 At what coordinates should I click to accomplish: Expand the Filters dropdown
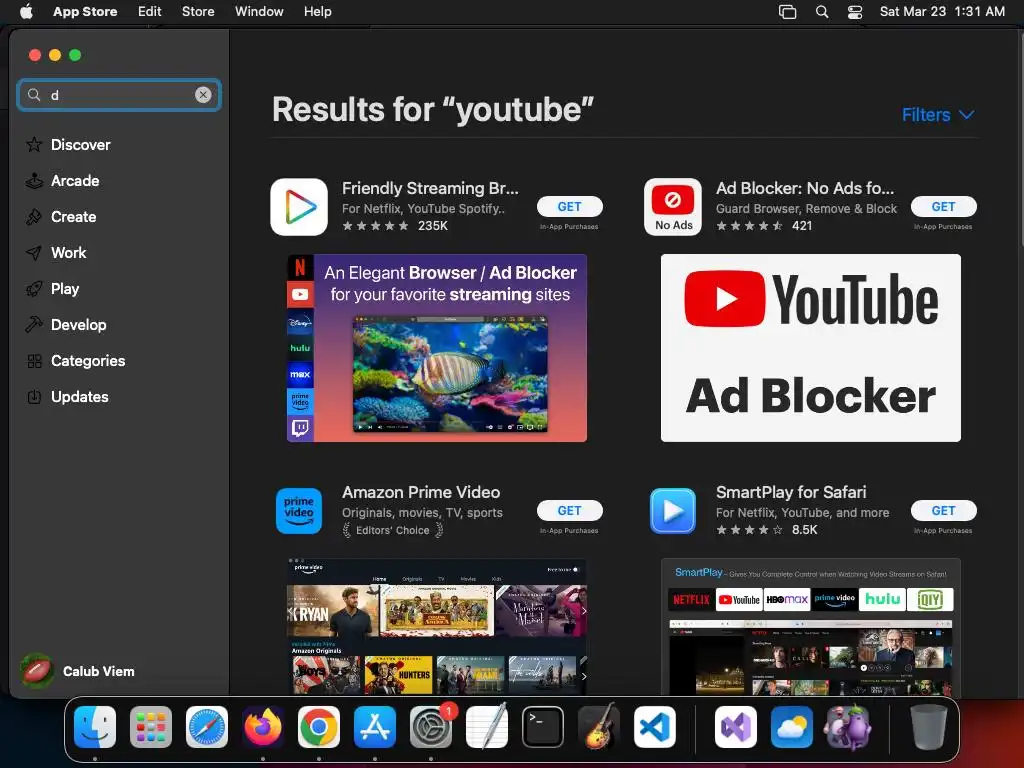pos(938,115)
